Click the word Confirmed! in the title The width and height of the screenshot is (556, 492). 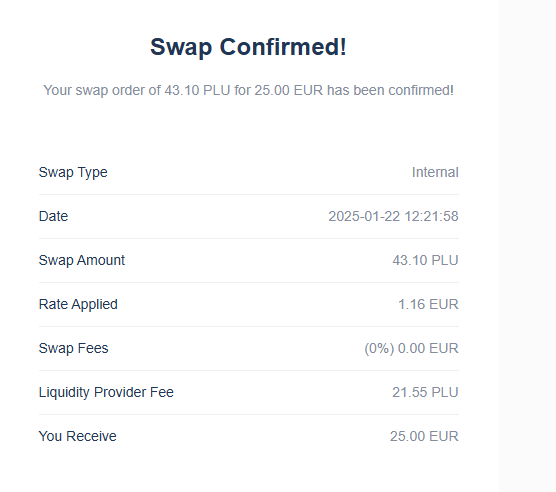pyautogui.click(x=283, y=47)
